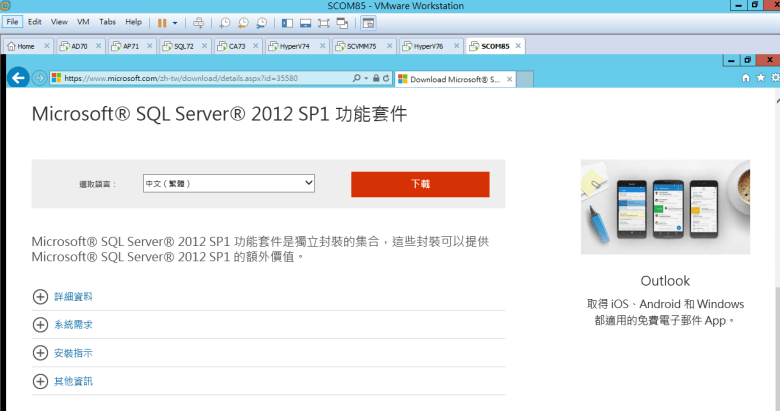Click the IE back arrow button

click(17, 78)
